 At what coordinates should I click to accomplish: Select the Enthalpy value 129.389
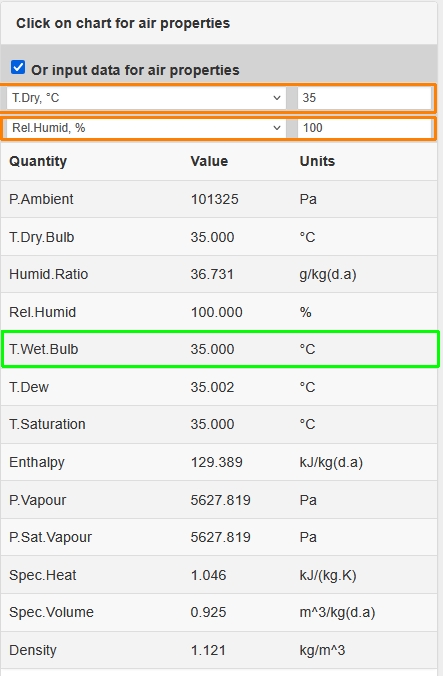click(x=216, y=462)
